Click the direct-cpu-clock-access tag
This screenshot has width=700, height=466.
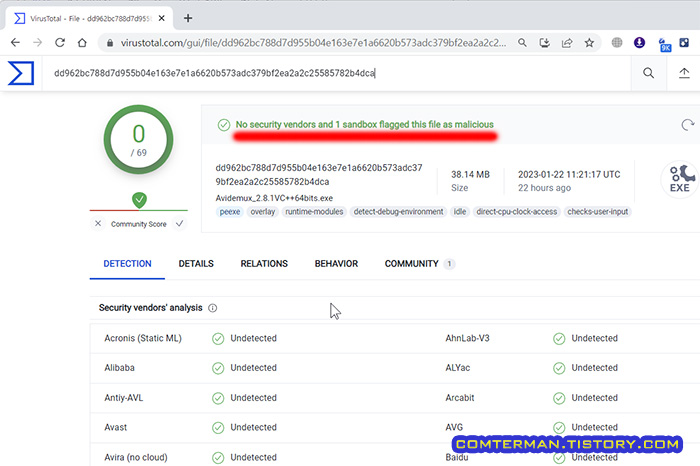click(517, 212)
